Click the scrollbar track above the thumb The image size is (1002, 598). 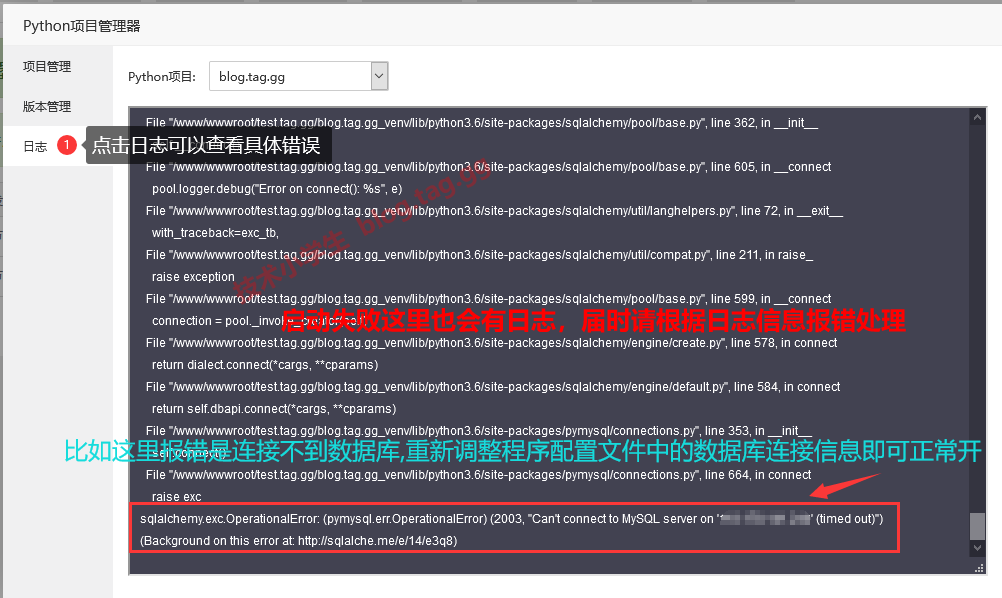point(978,300)
